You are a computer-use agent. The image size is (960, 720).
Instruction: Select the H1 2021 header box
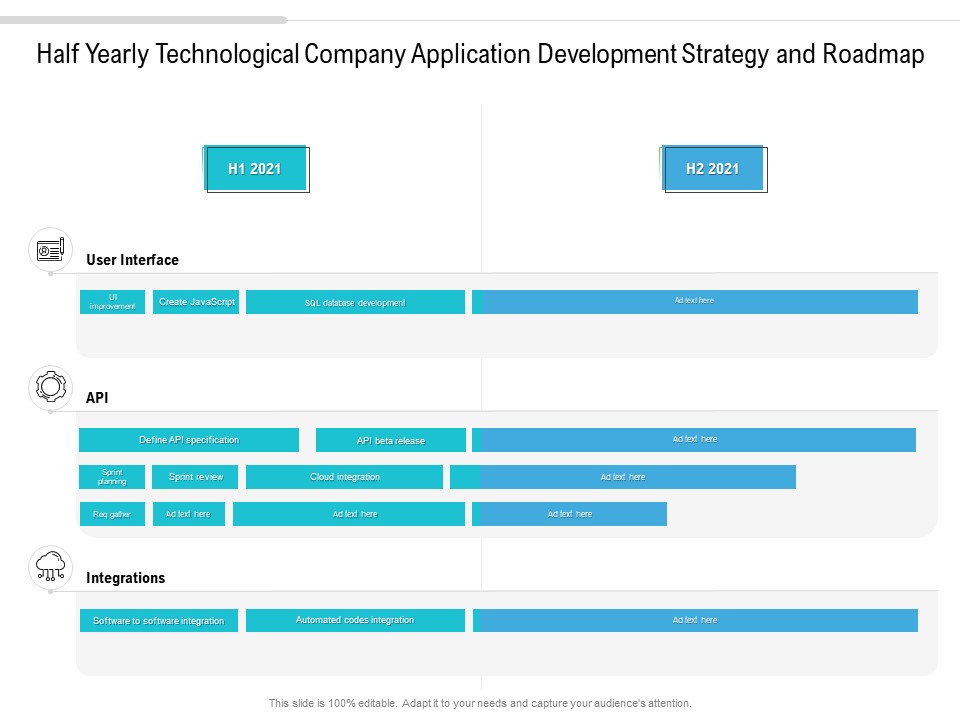point(256,169)
